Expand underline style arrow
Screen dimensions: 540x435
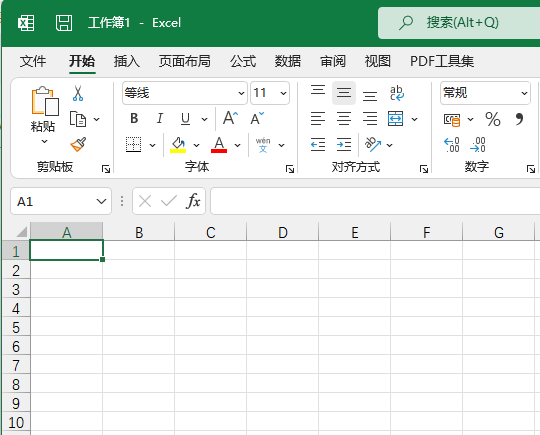click(205, 119)
